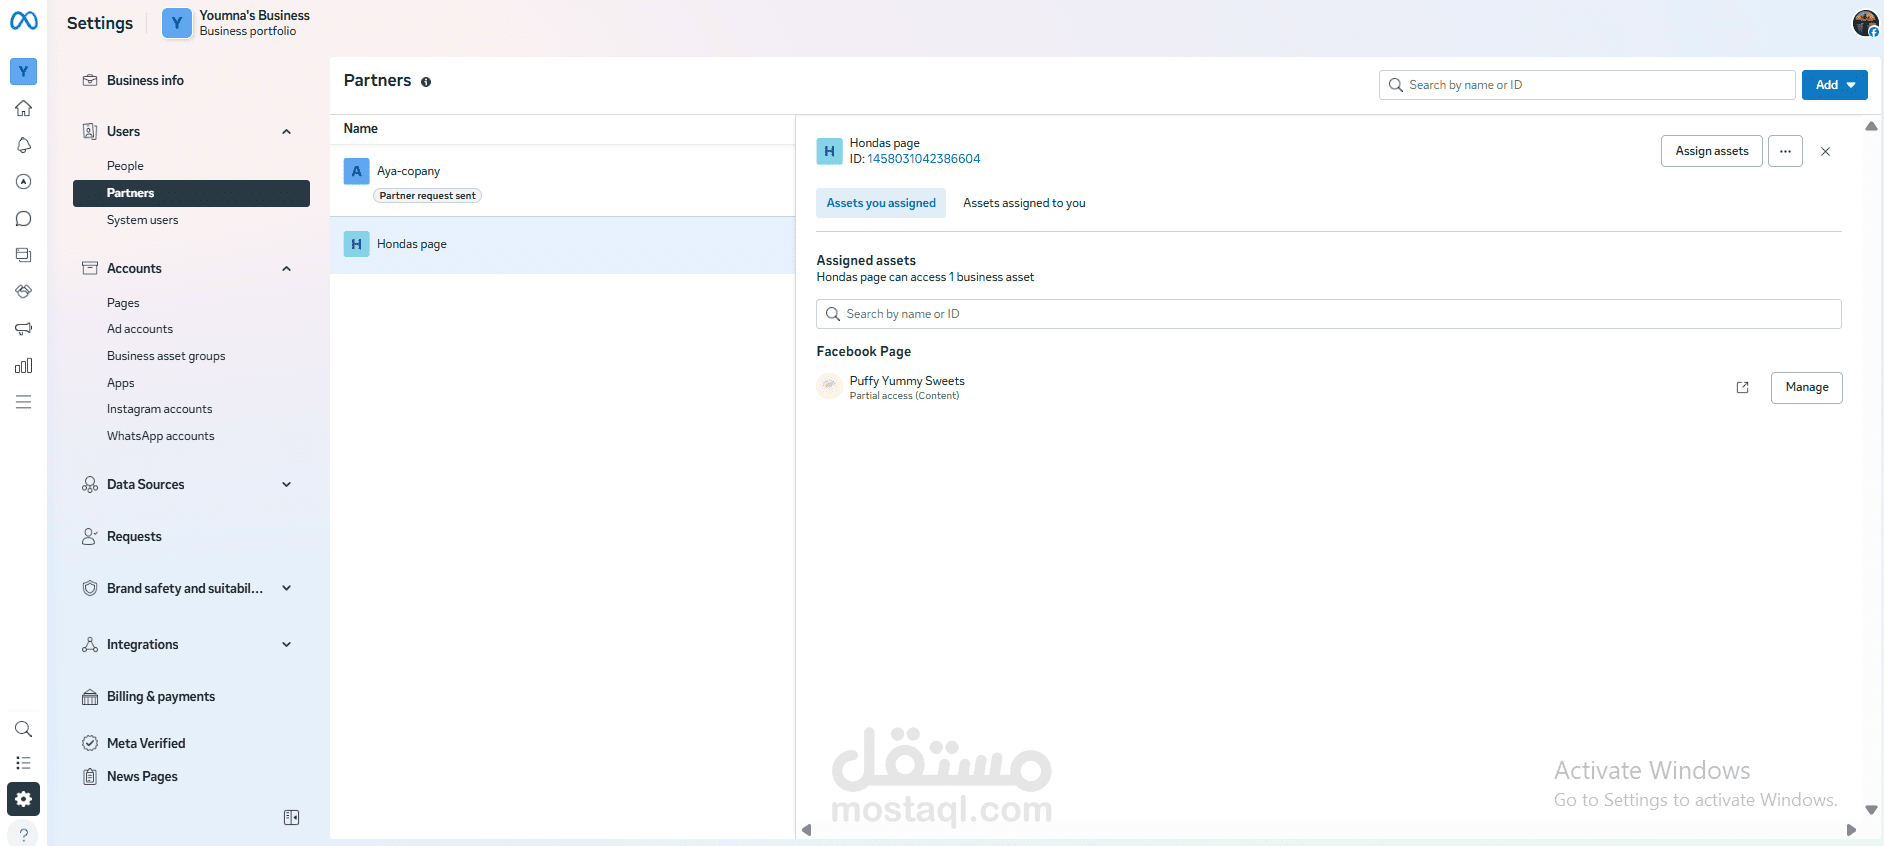Viewport: 1884px width, 846px height.
Task: Click scroll left arrow of details panel
Action: (x=807, y=830)
